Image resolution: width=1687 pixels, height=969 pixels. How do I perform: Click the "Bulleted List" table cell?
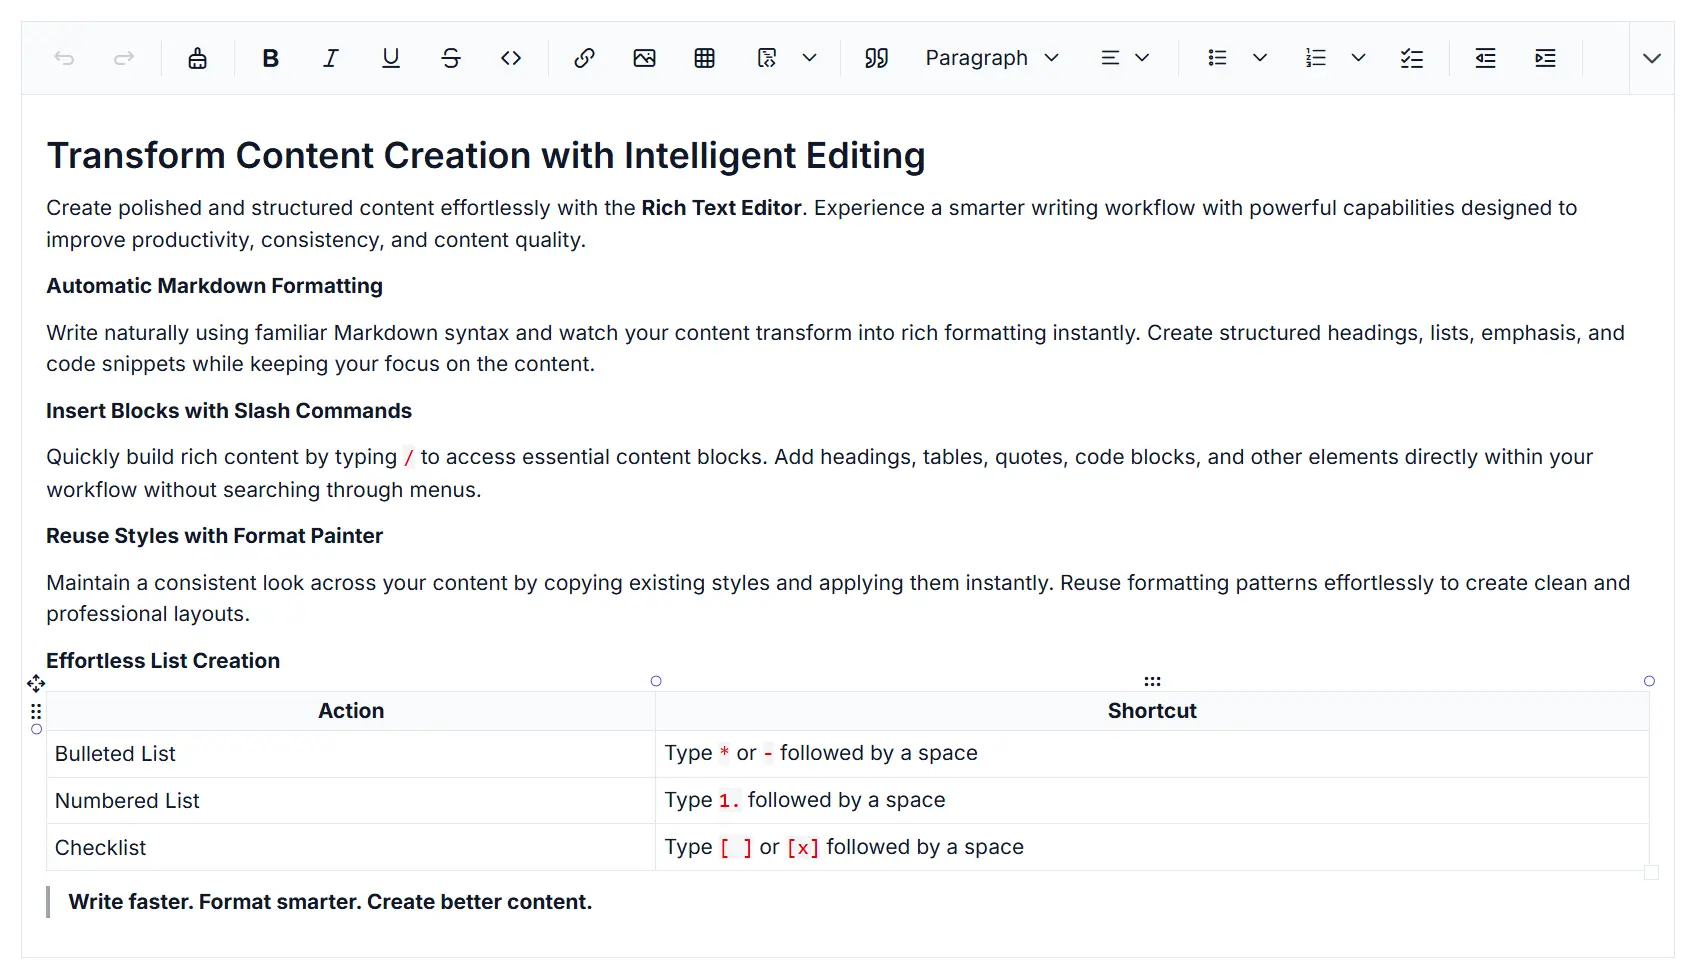(351, 754)
